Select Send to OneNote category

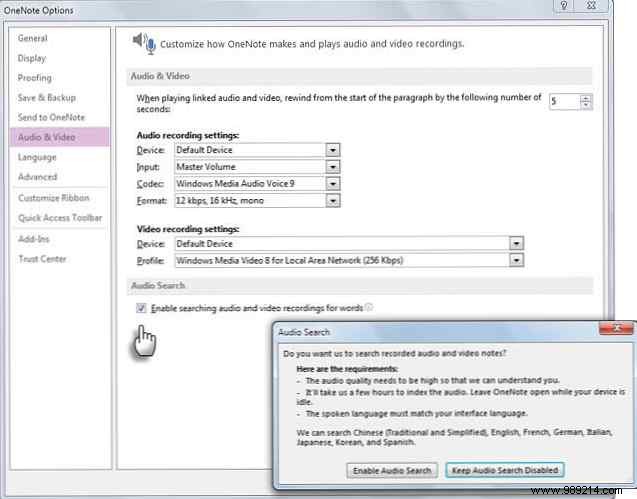51,117
